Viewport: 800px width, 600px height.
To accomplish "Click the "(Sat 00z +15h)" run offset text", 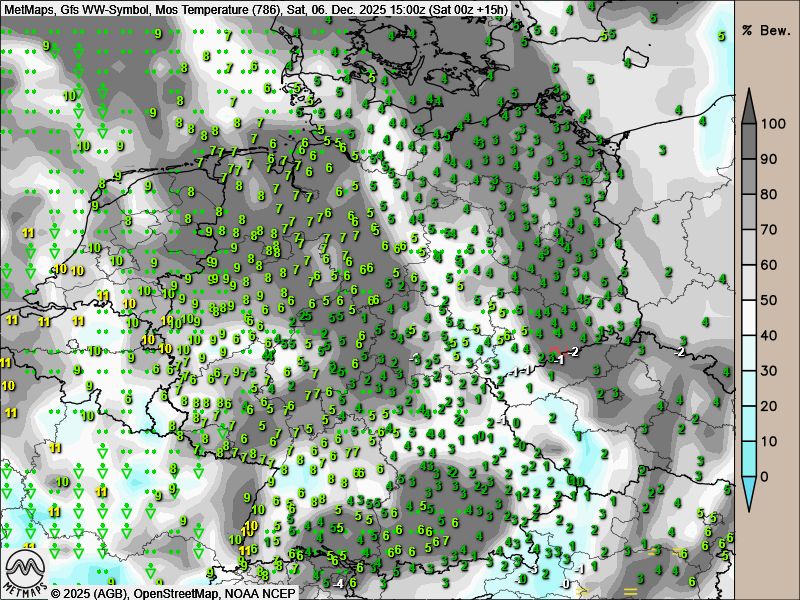I will tap(465, 9).
